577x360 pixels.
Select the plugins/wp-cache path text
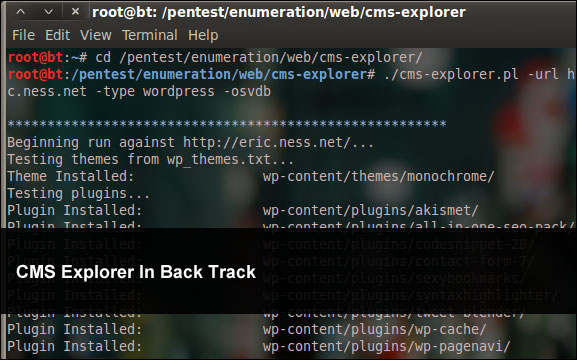point(375,329)
